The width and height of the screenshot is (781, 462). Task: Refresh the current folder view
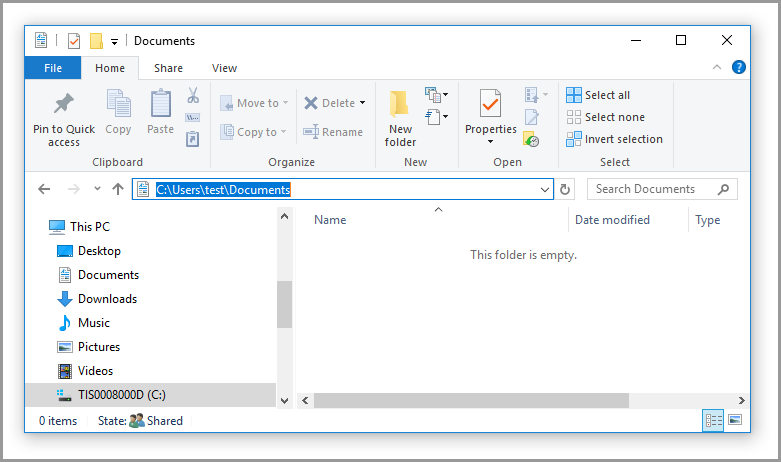tap(565, 189)
